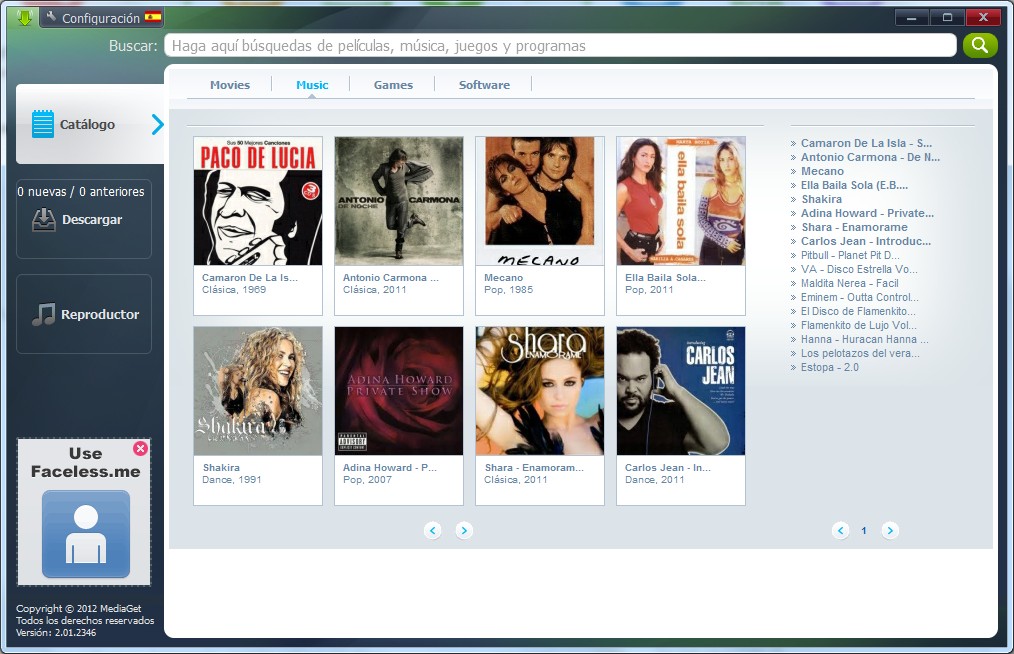This screenshot has height=654, width=1014.
Task: Switch to the Games tab
Action: [x=393, y=85]
